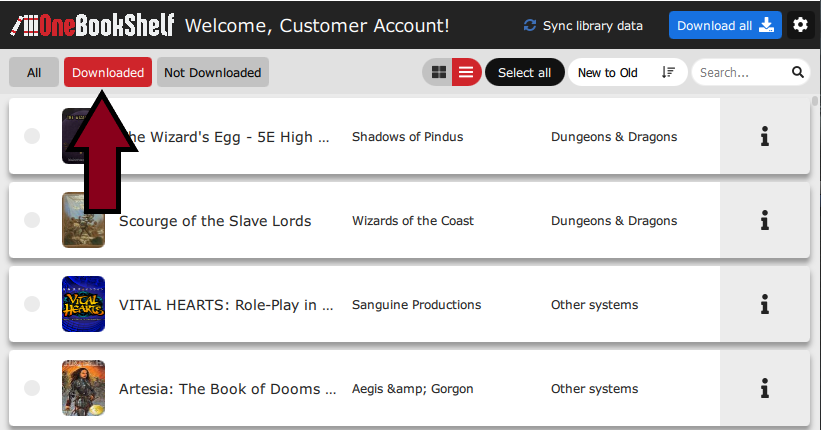Switch to grid view layout

point(438,72)
